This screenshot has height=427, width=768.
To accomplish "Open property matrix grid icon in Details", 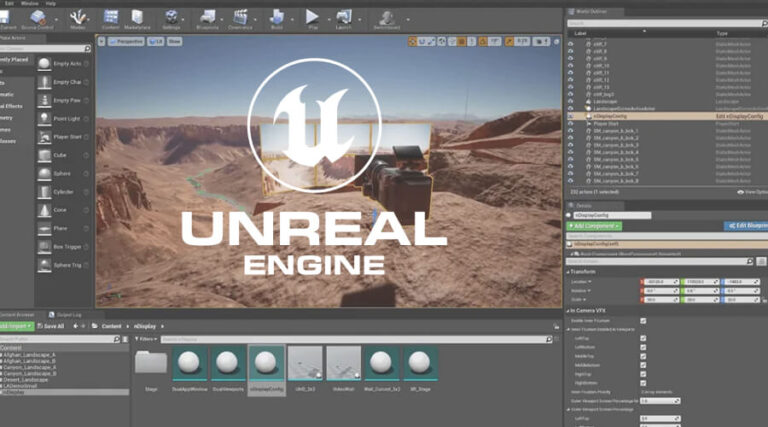I will click(x=761, y=261).
